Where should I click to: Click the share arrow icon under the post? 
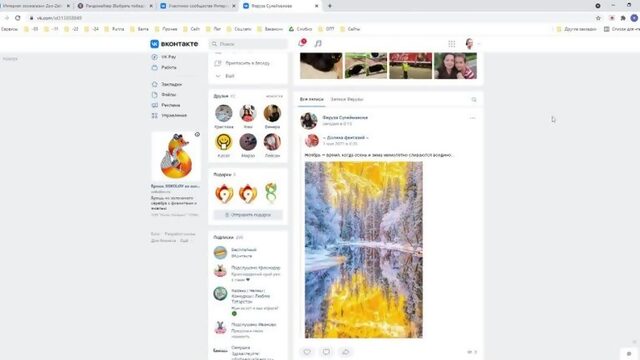(345, 352)
